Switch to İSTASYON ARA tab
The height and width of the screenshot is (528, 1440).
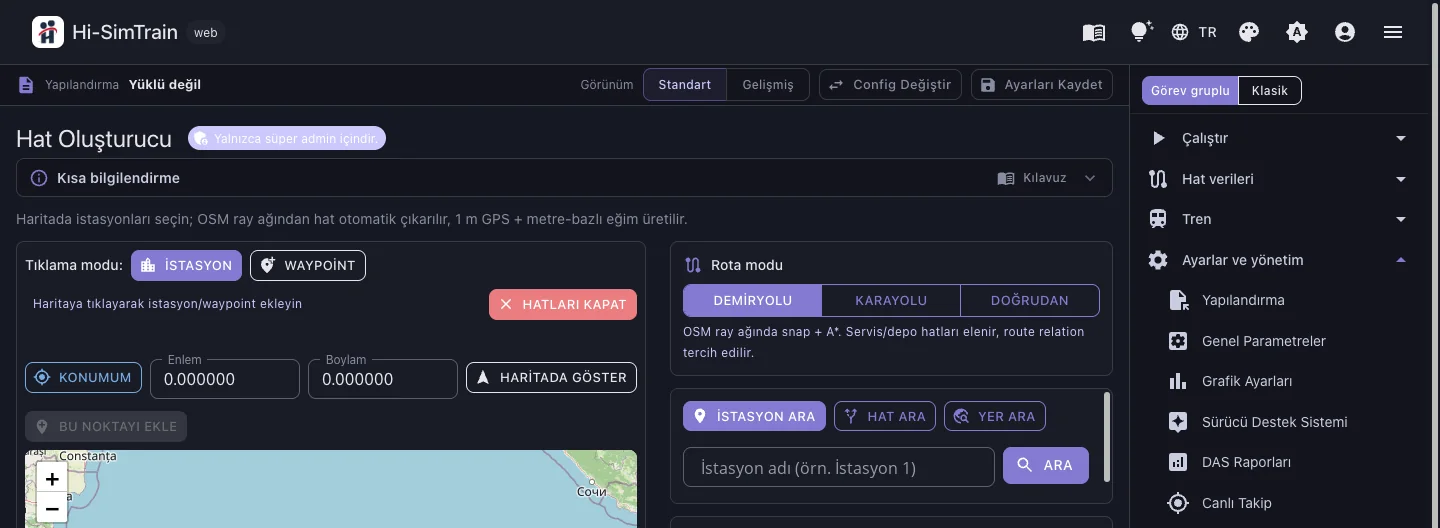[x=754, y=416]
